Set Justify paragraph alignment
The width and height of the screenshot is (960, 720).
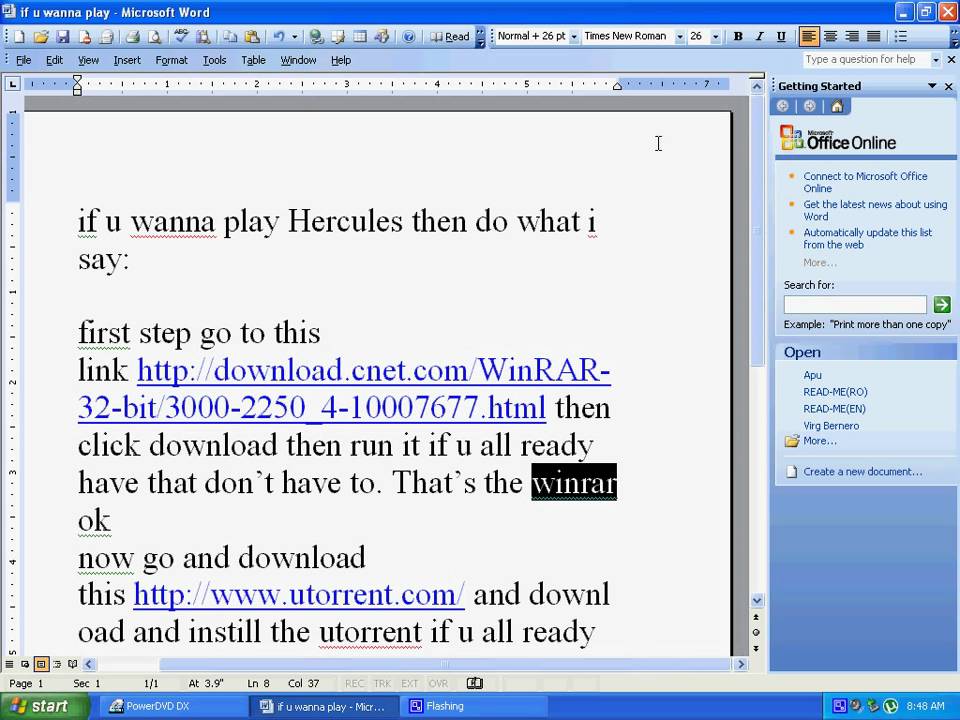pyautogui.click(x=874, y=37)
